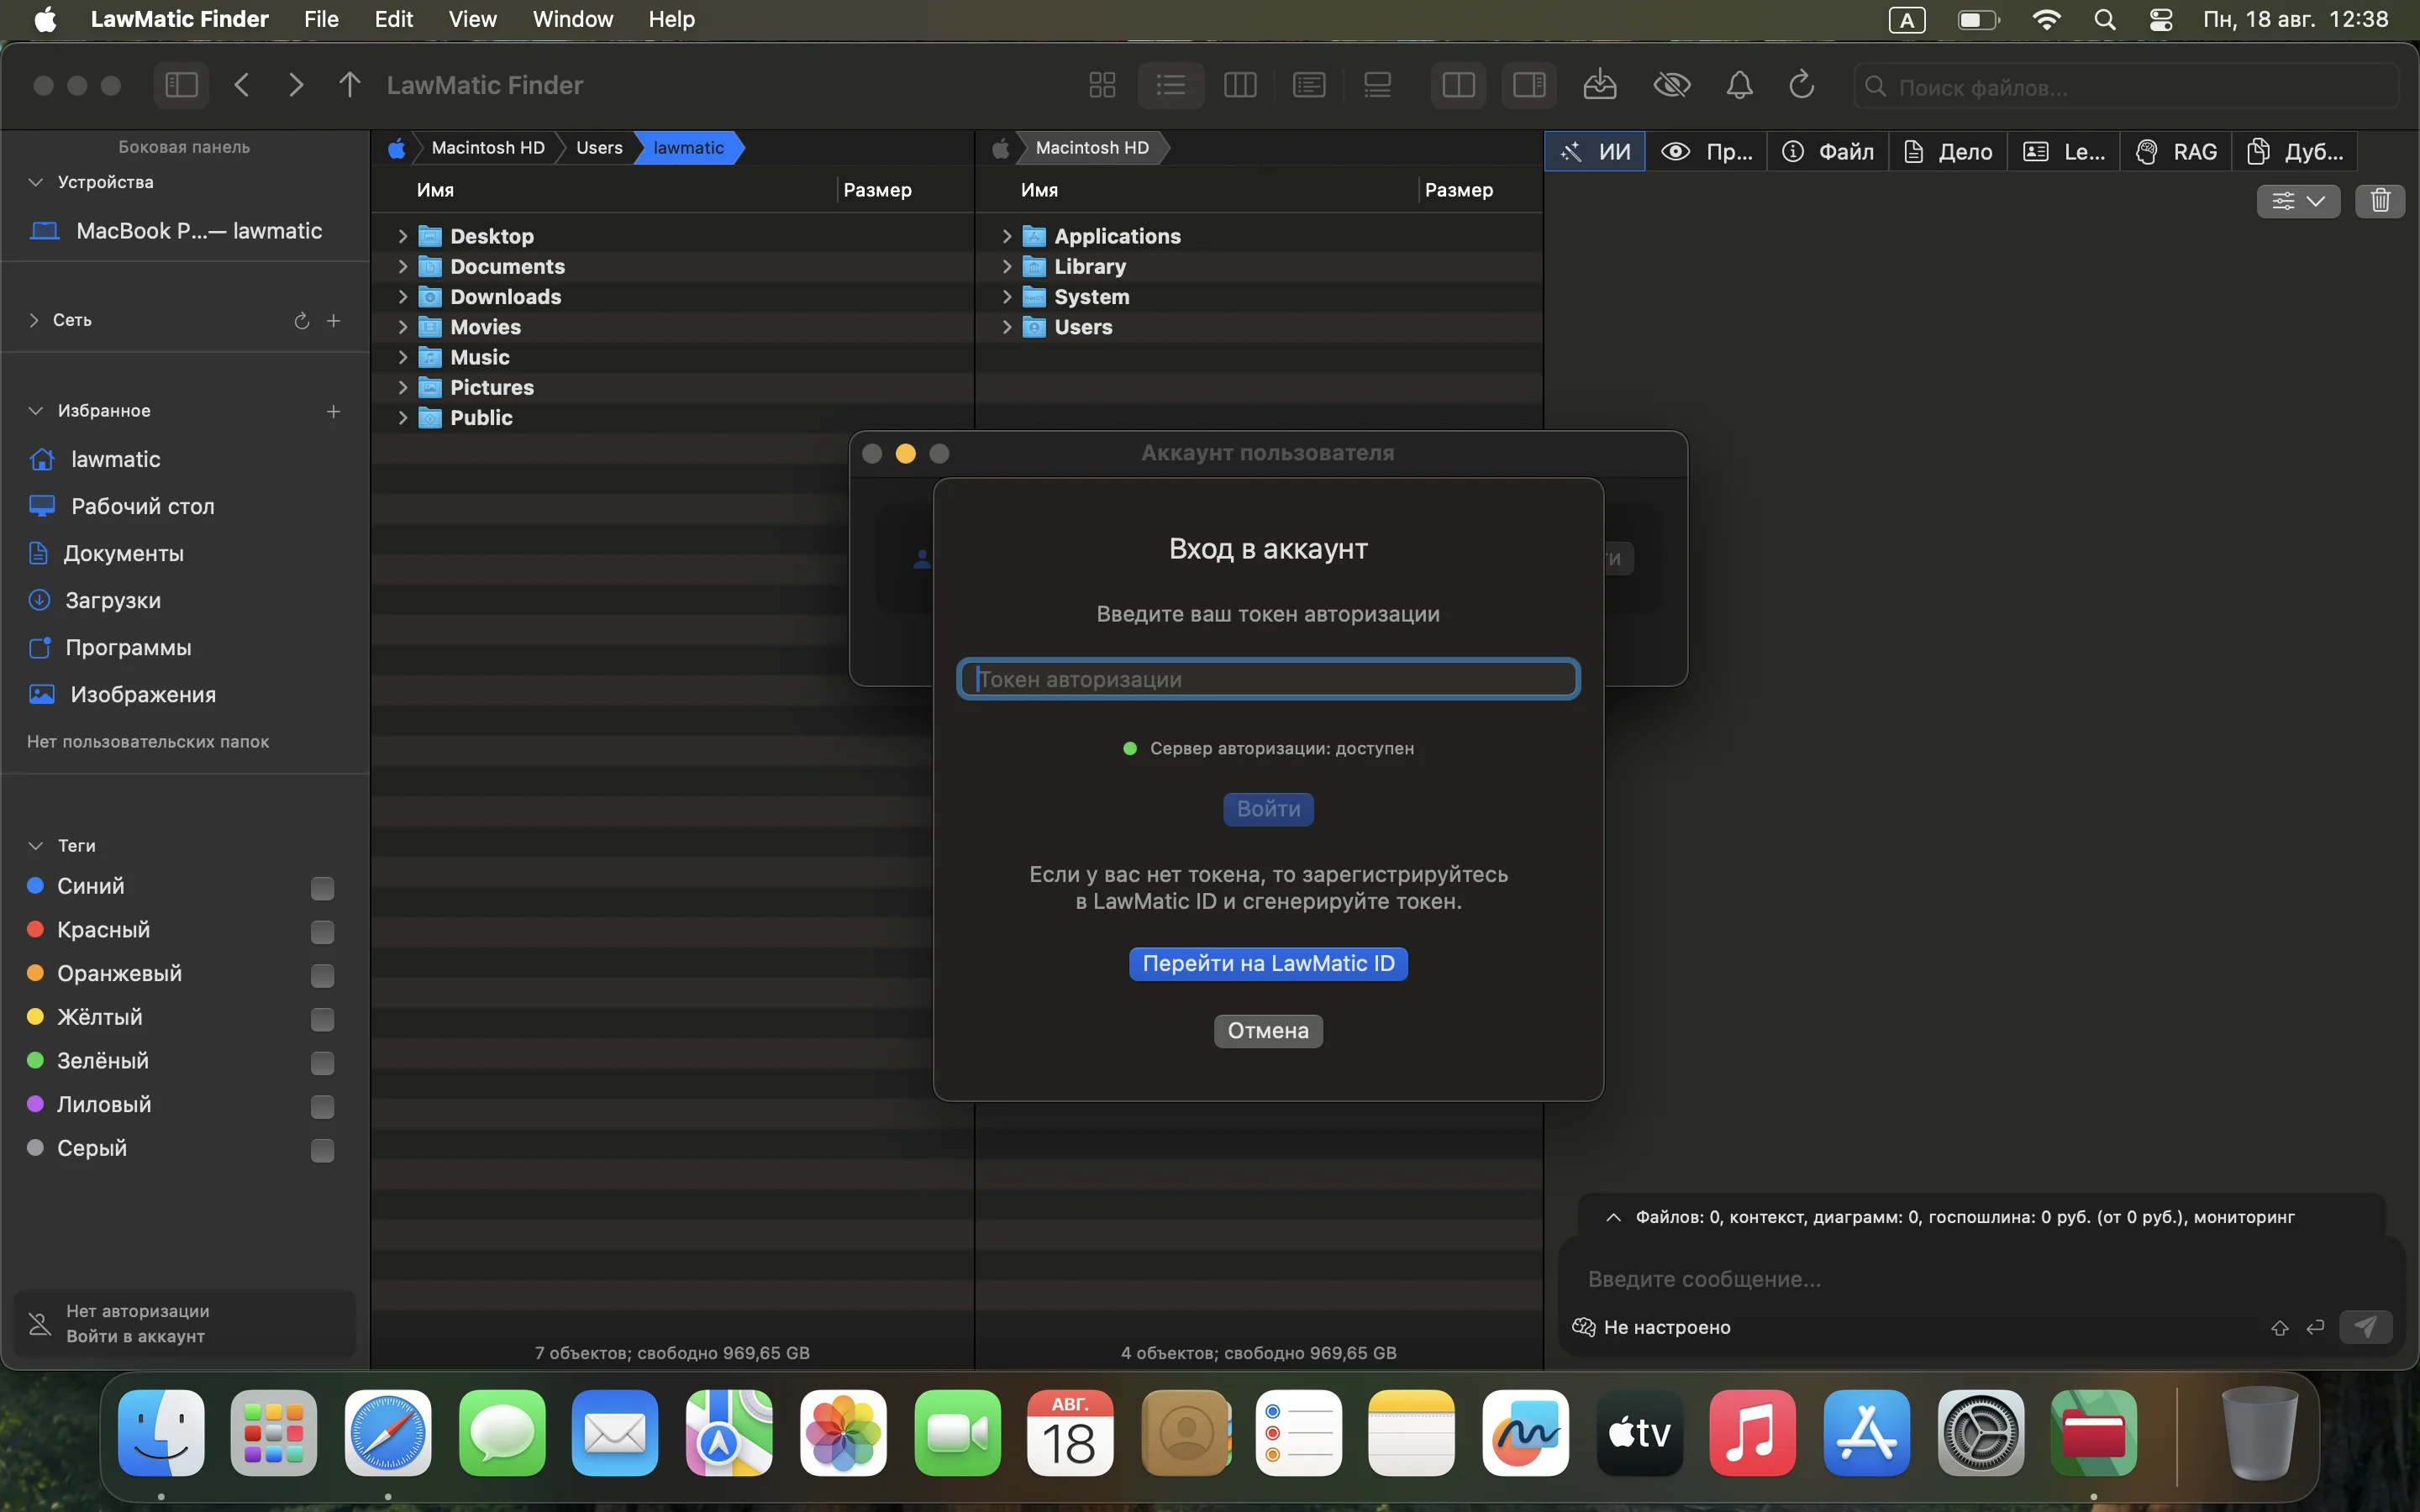Select the Users breadcrumb segment
Viewport: 2420px width, 1512px height.
point(599,148)
